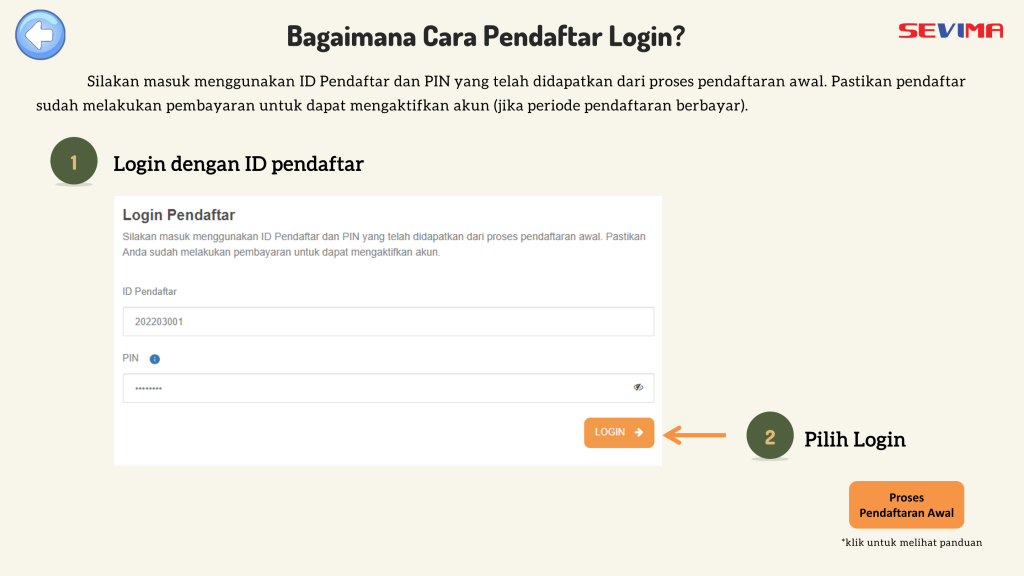Click the Login Pendaftar form heading
The height and width of the screenshot is (576, 1024).
pyautogui.click(x=178, y=215)
